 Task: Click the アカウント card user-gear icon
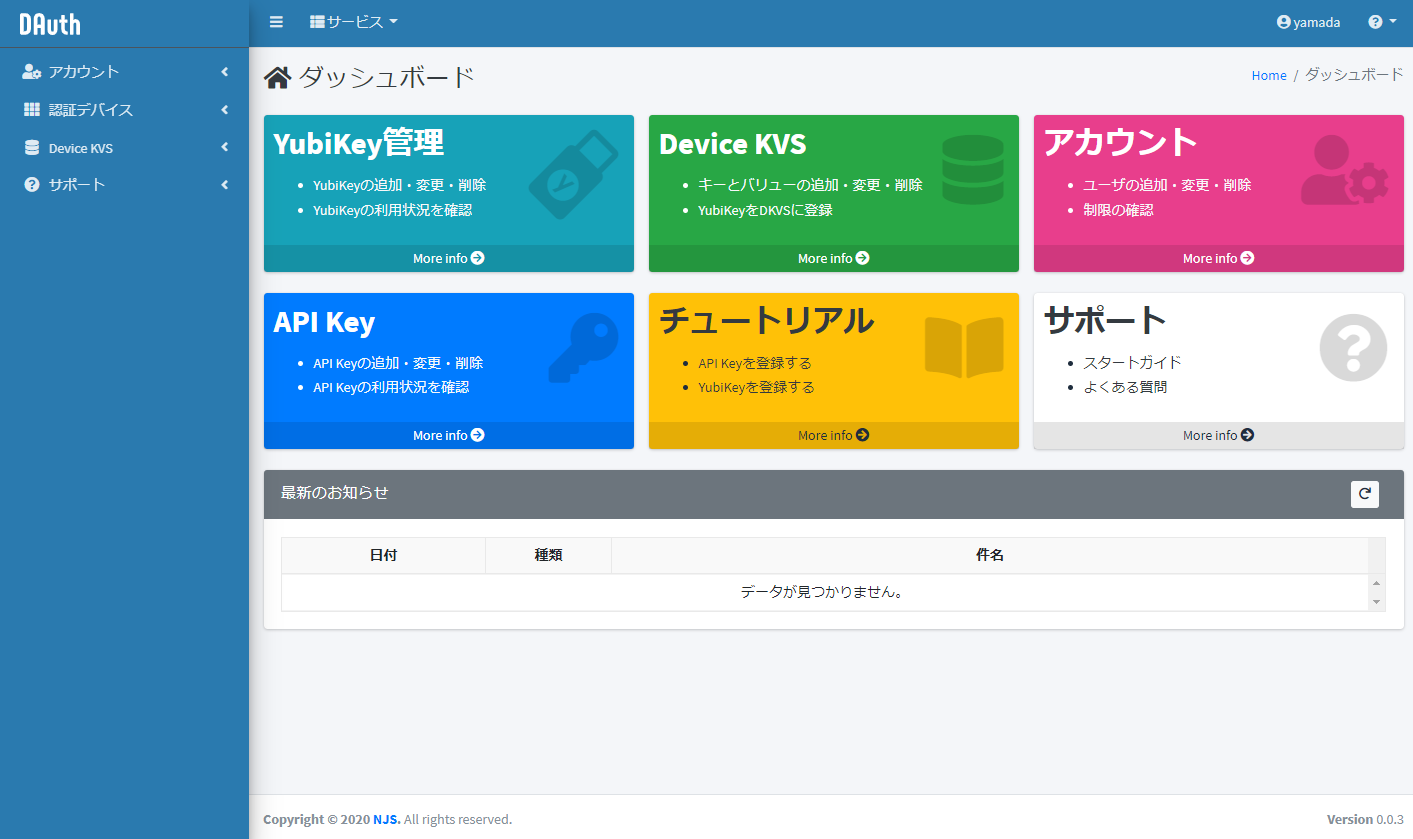pyautogui.click(x=1345, y=170)
